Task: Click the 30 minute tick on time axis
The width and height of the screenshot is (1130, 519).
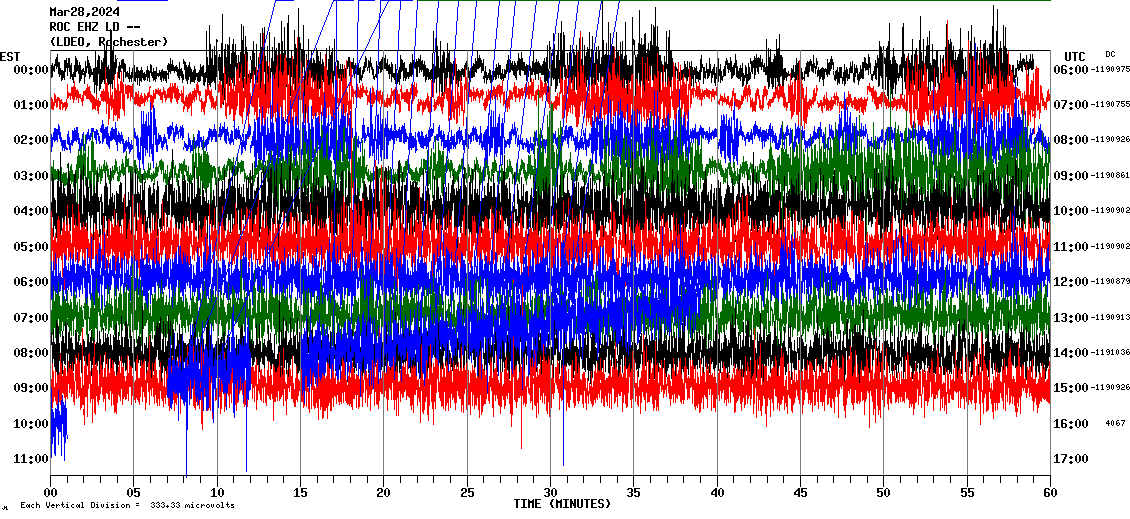Action: 550,493
